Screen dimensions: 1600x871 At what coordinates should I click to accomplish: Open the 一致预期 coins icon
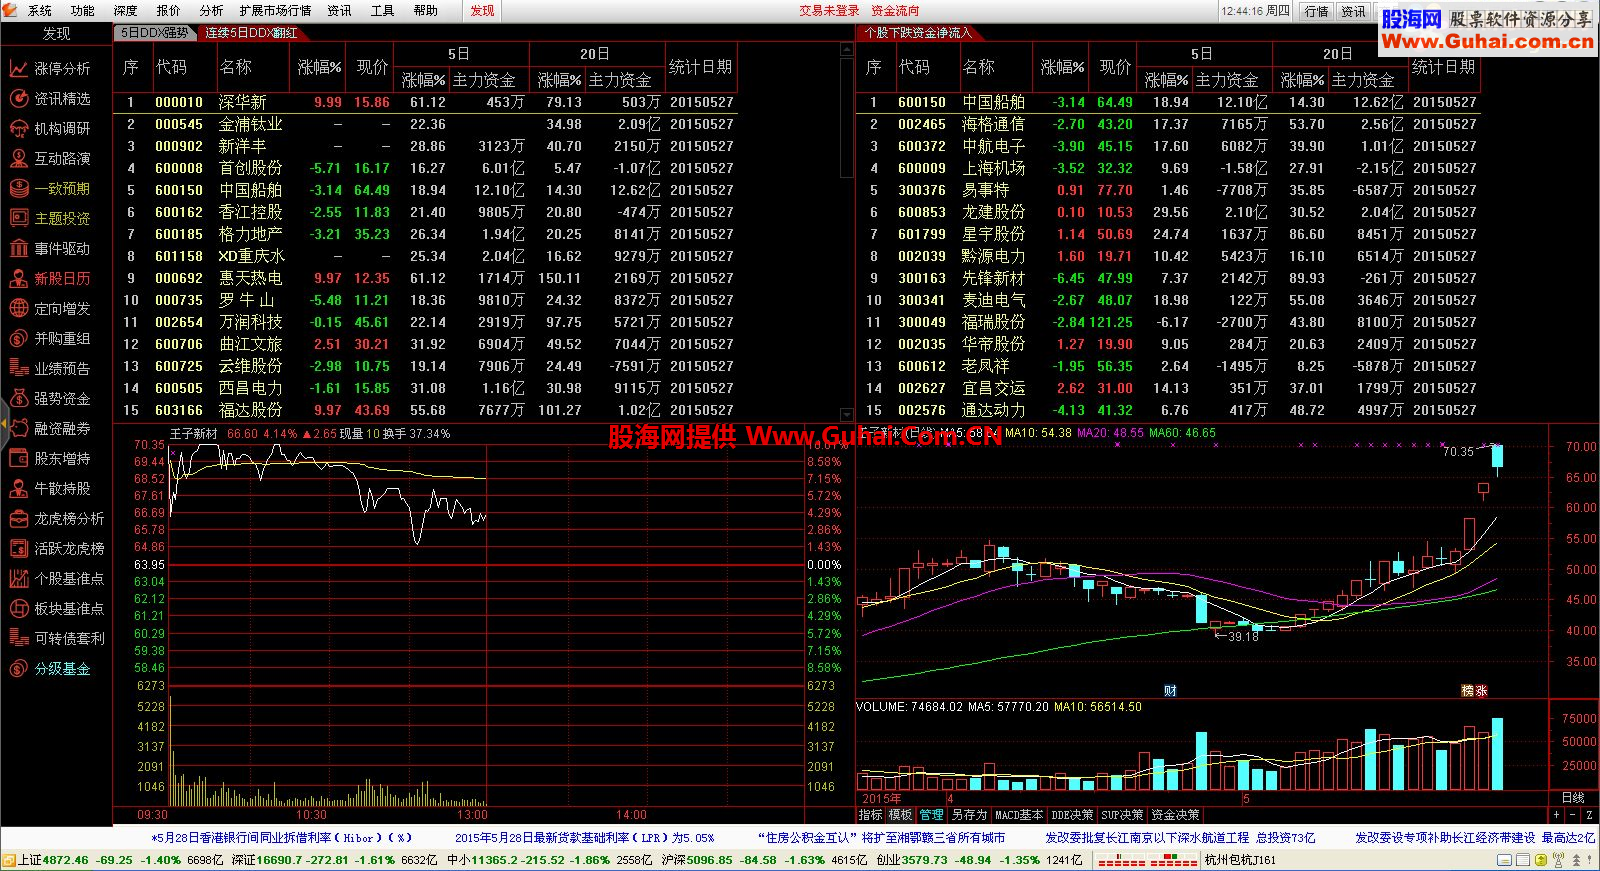[18, 188]
